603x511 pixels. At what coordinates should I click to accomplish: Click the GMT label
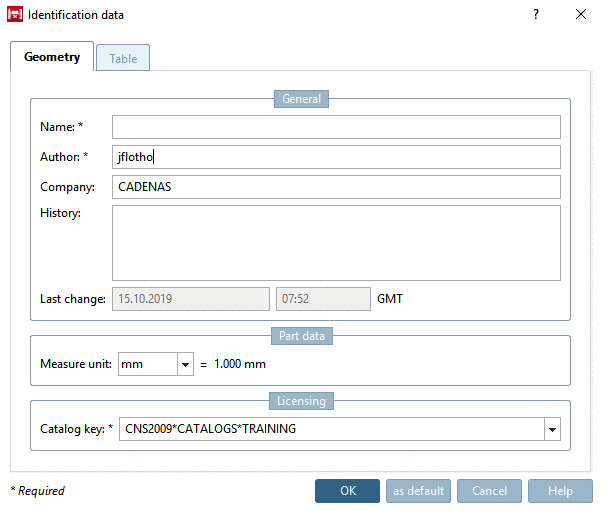pos(390,299)
